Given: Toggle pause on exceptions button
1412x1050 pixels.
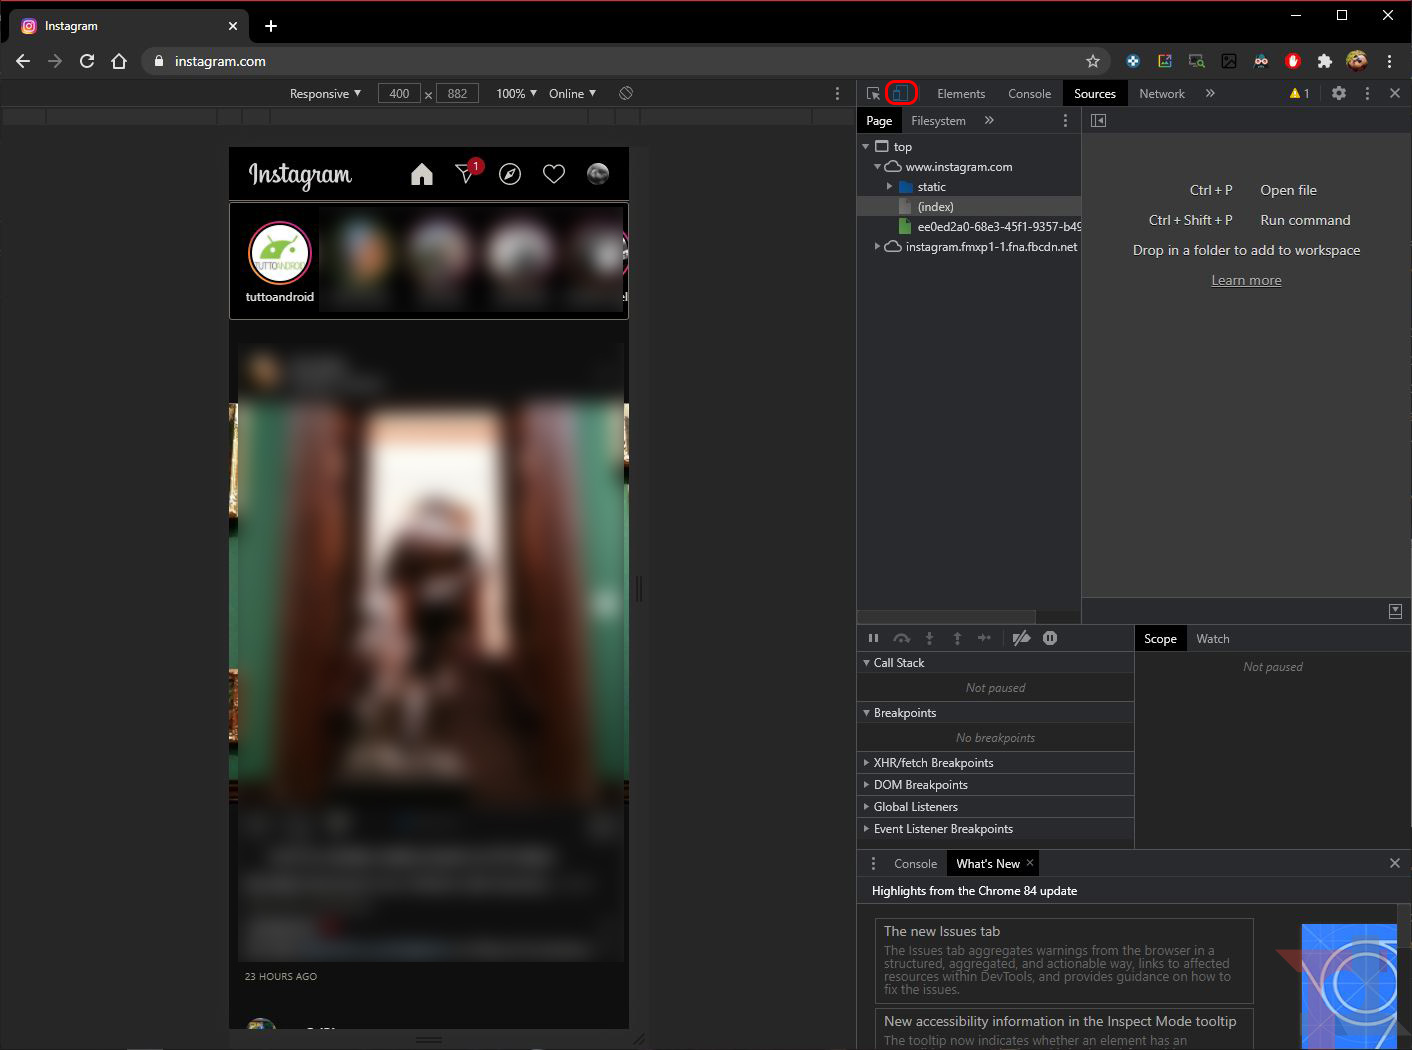Looking at the screenshot, I should pos(1050,638).
